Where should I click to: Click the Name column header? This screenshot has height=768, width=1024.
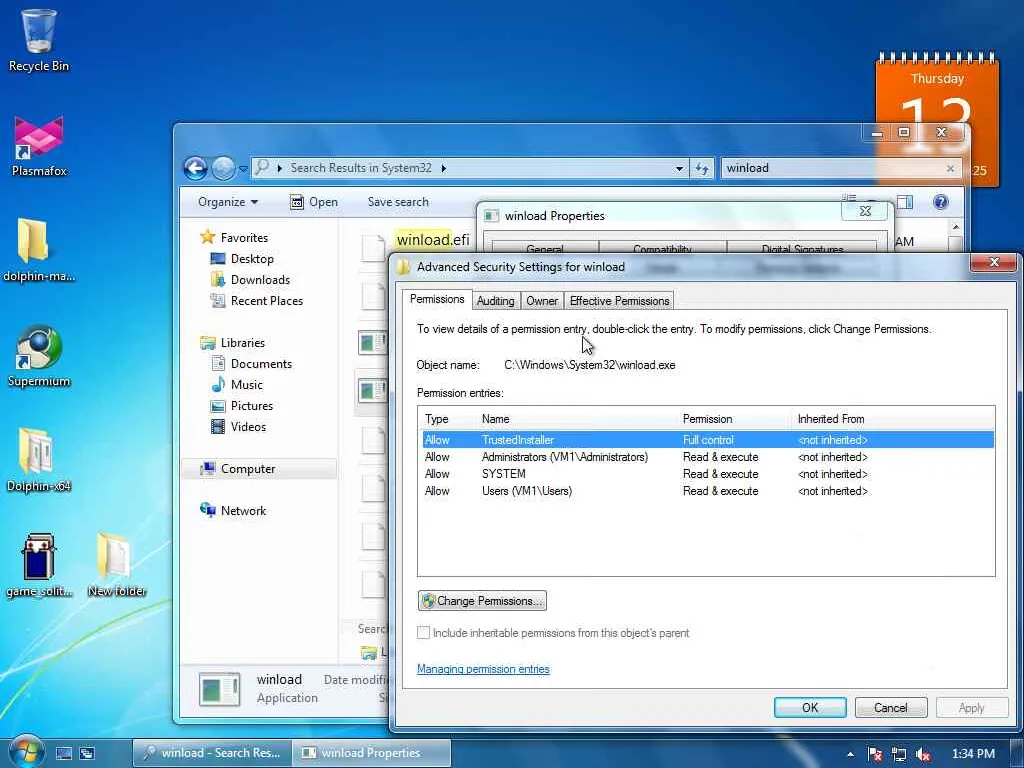pyautogui.click(x=577, y=419)
